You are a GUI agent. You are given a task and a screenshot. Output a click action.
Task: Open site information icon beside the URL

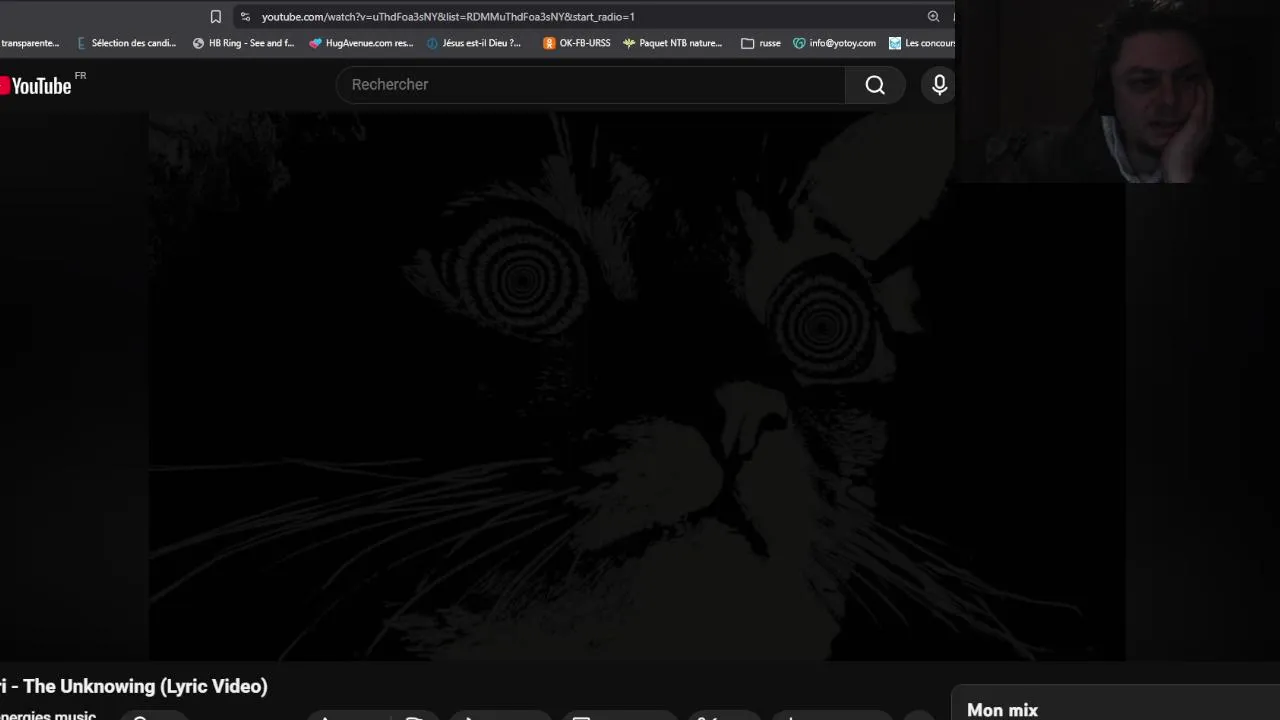click(245, 16)
